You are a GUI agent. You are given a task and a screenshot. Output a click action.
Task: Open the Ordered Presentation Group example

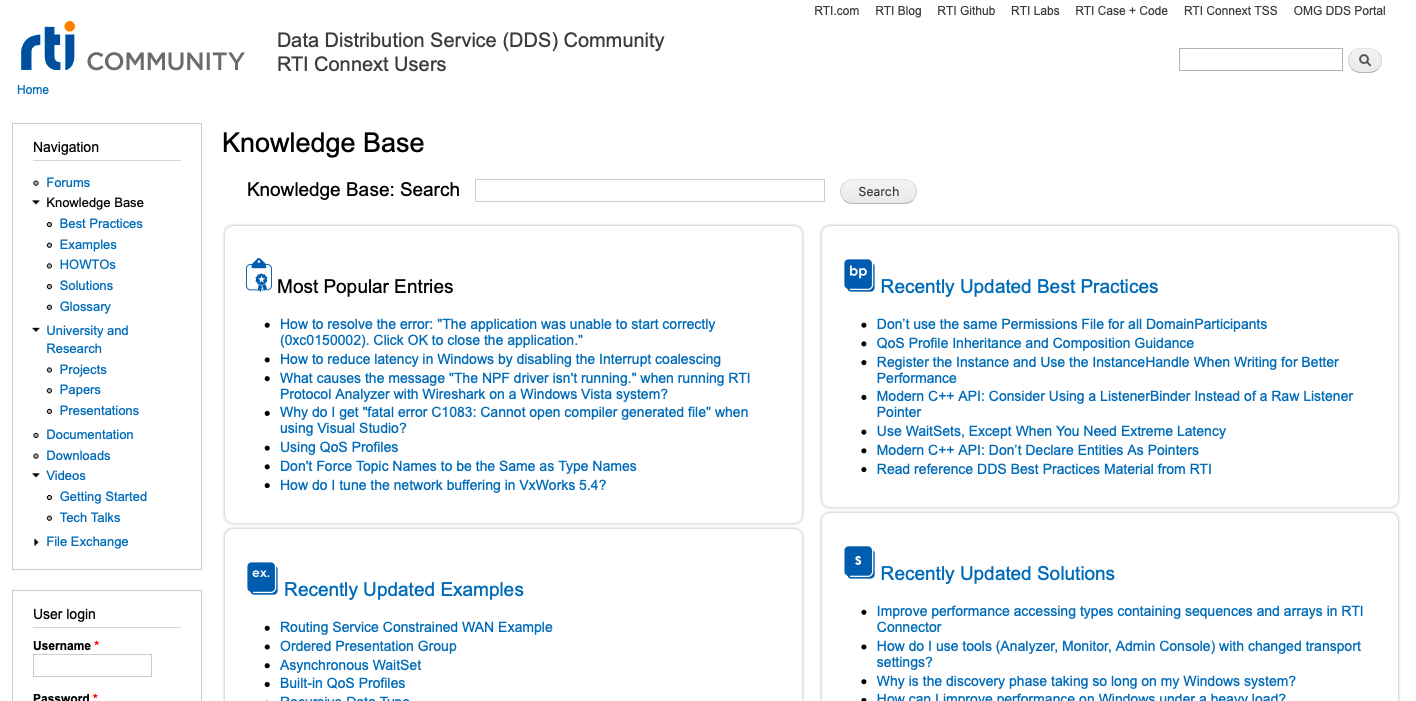coord(368,647)
